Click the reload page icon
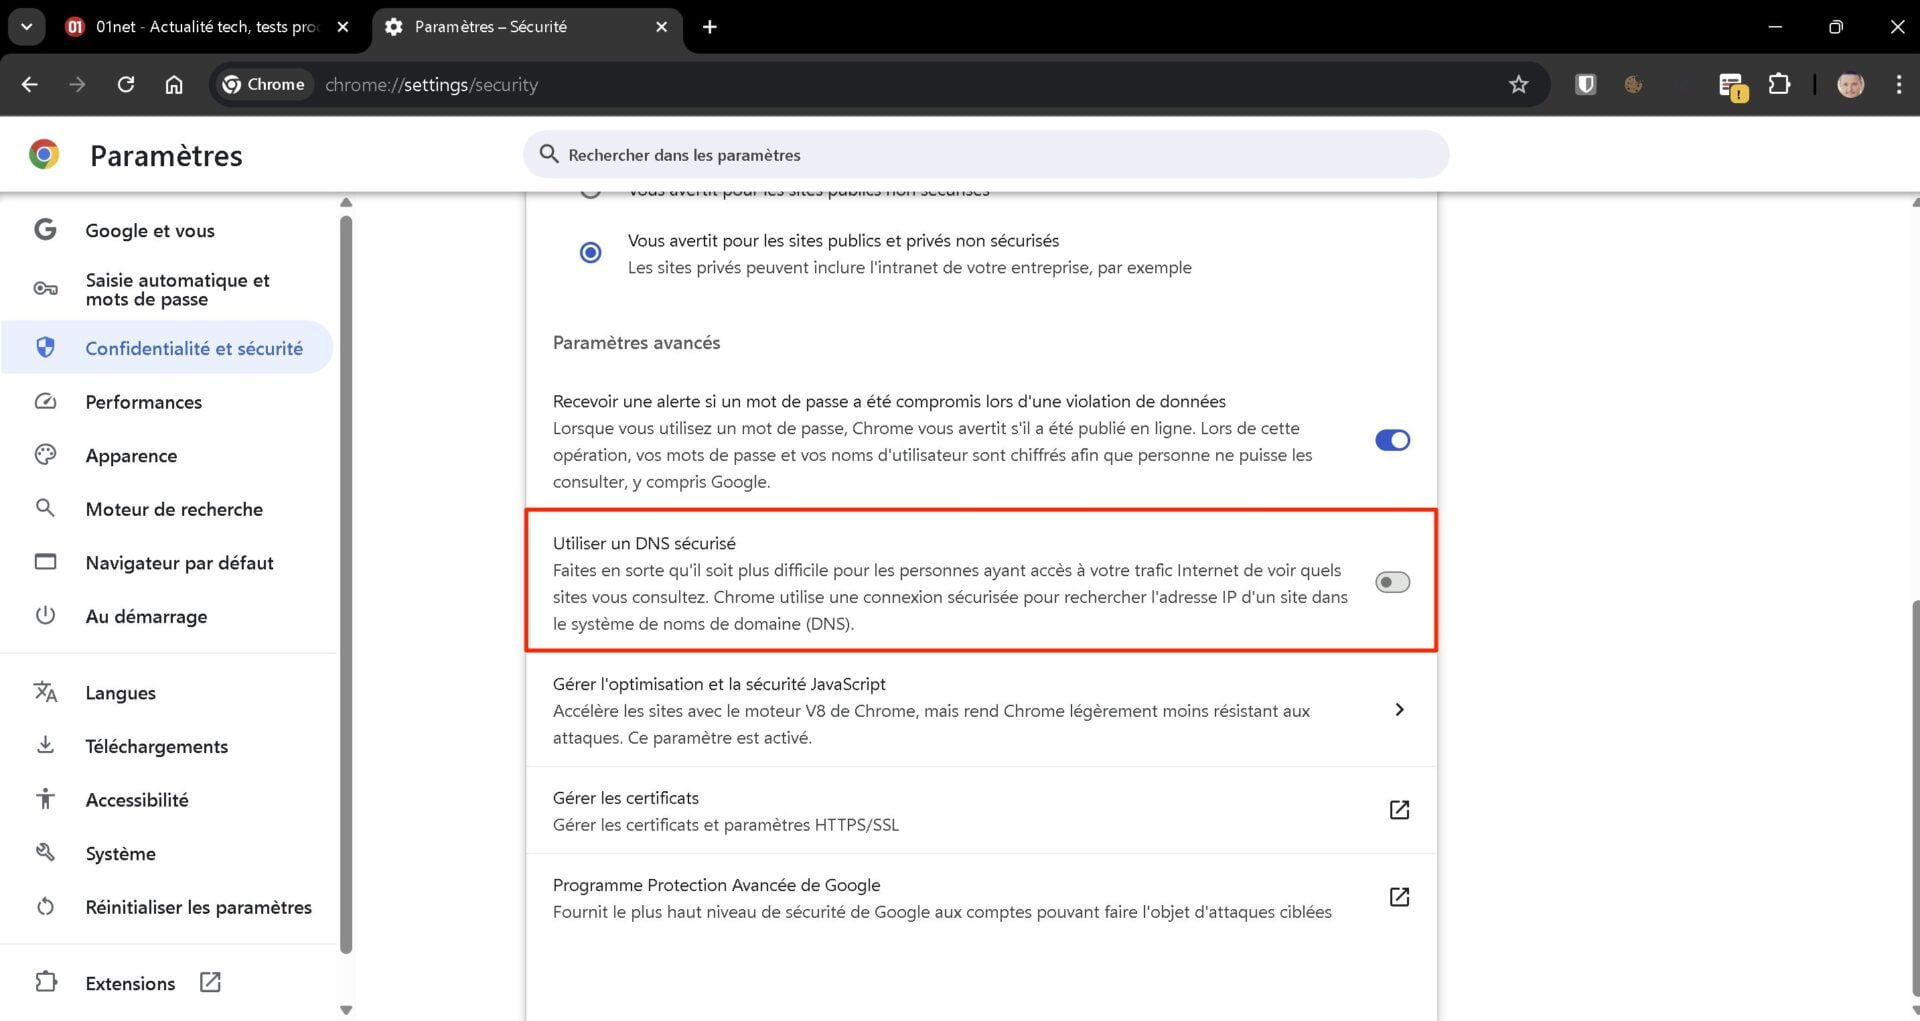This screenshot has height=1021, width=1920. 126,85
